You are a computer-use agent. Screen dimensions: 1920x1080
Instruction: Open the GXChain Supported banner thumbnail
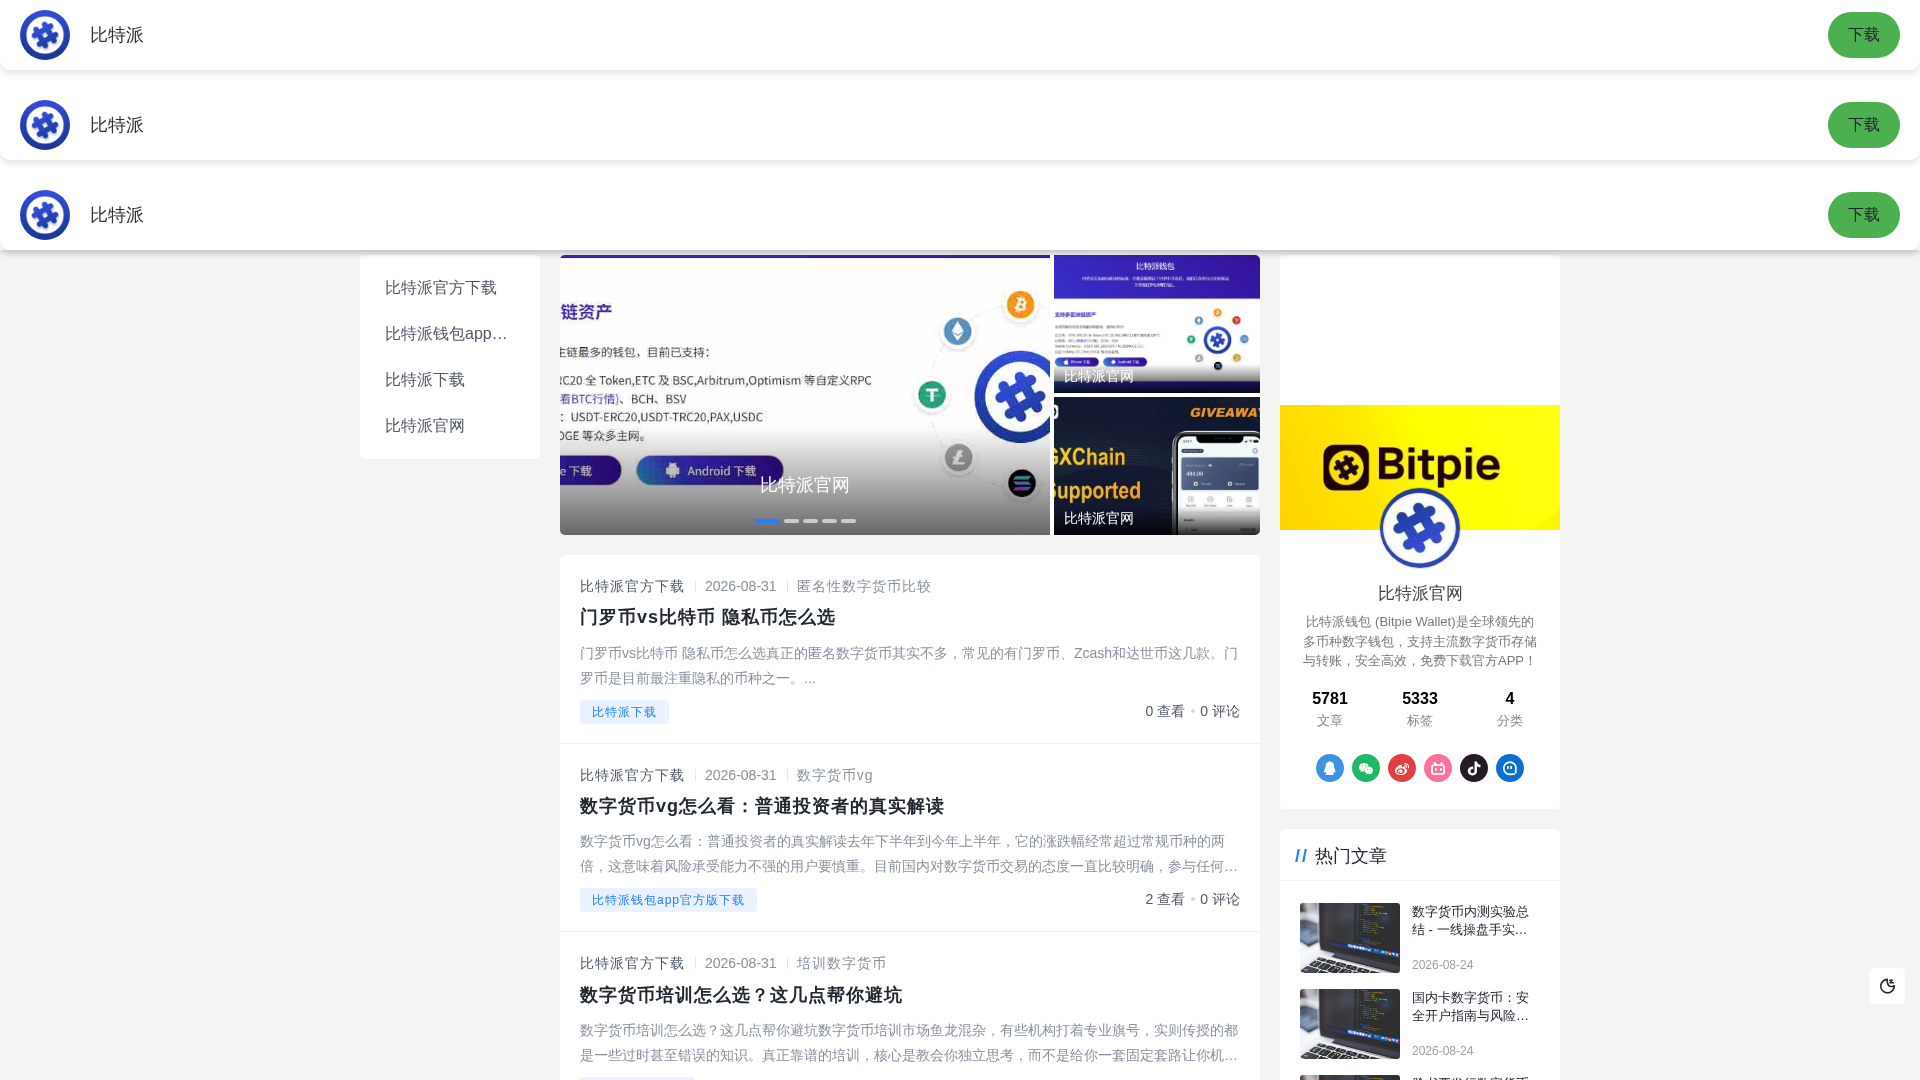click(1157, 466)
